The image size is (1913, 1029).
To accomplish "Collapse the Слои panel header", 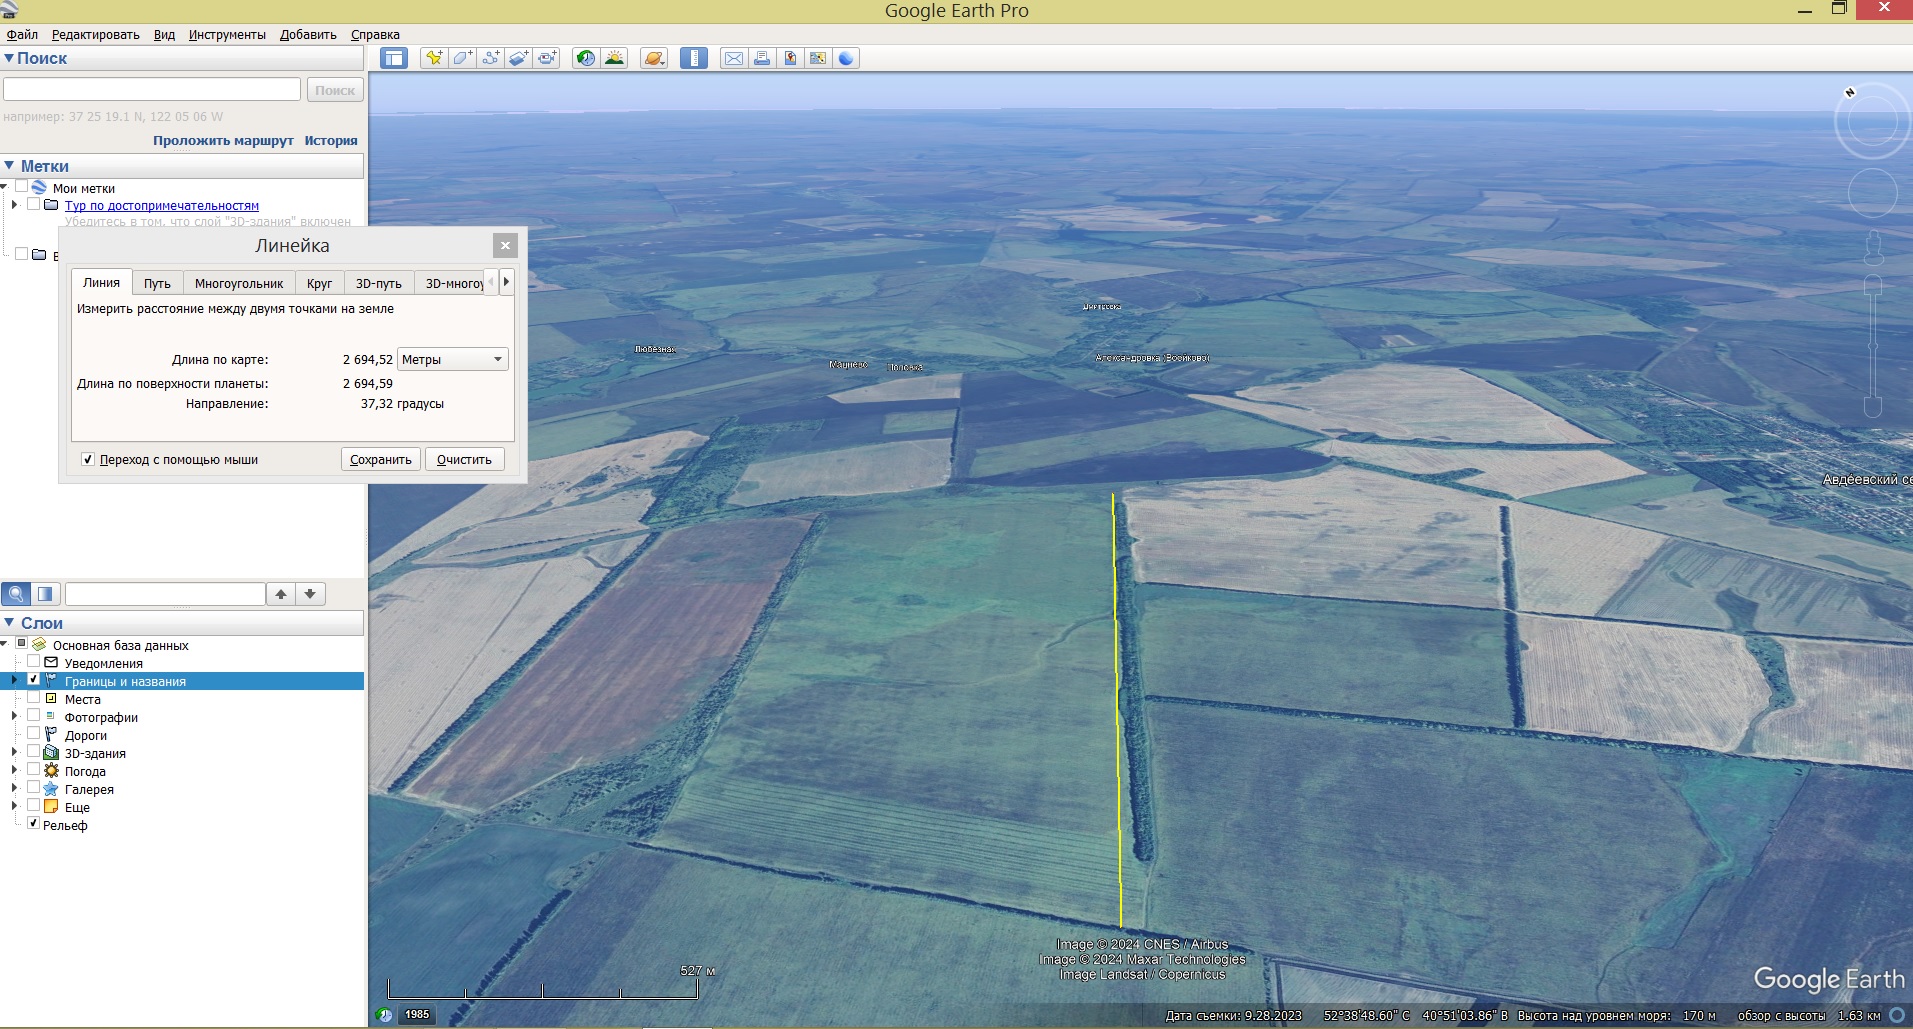I will coord(10,623).
